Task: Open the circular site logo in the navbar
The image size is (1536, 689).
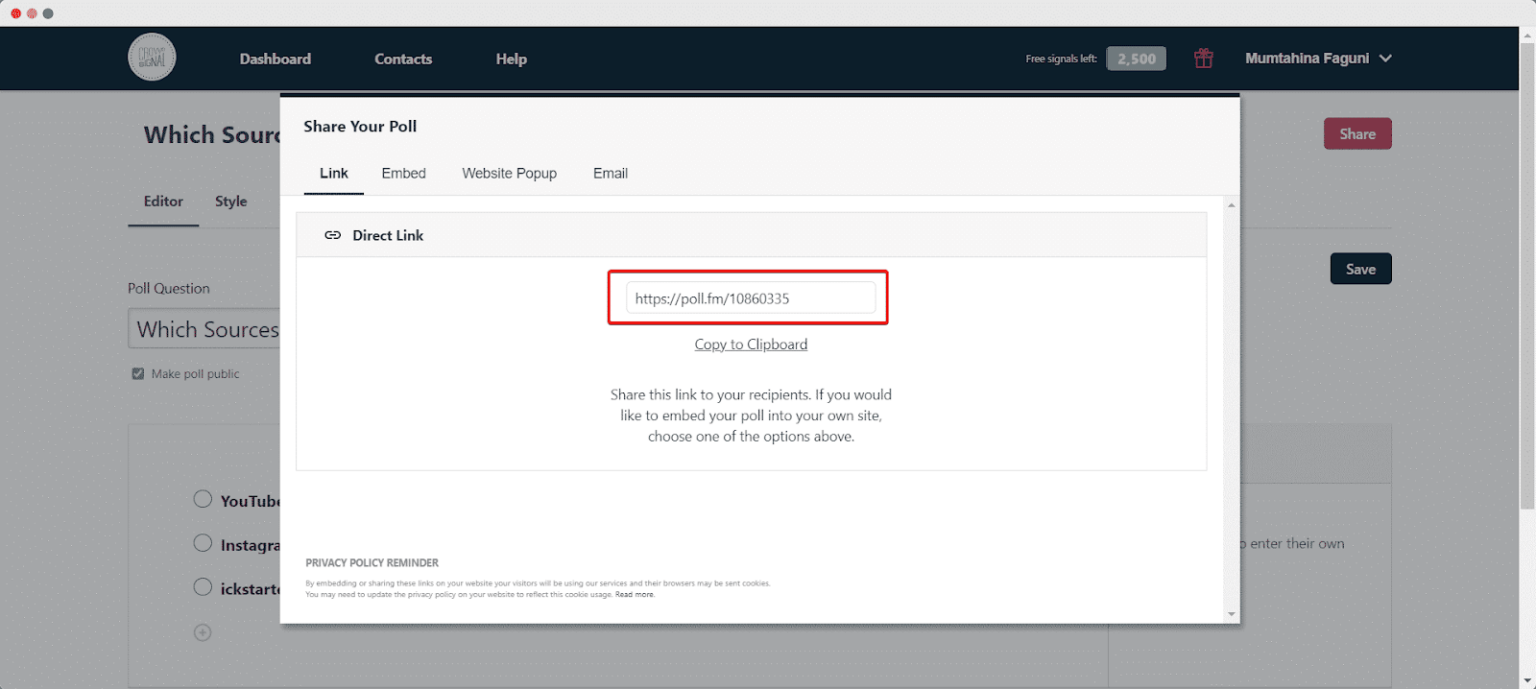Action: click(151, 57)
